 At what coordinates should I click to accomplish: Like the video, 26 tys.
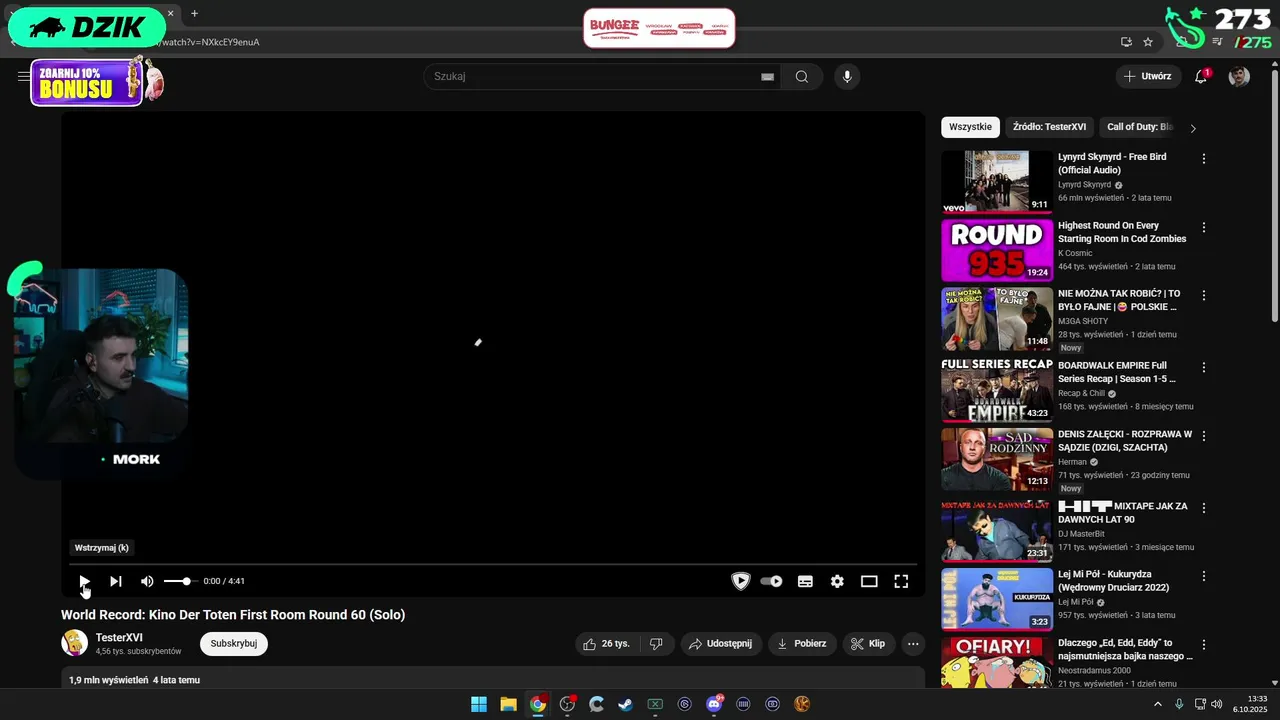607,644
